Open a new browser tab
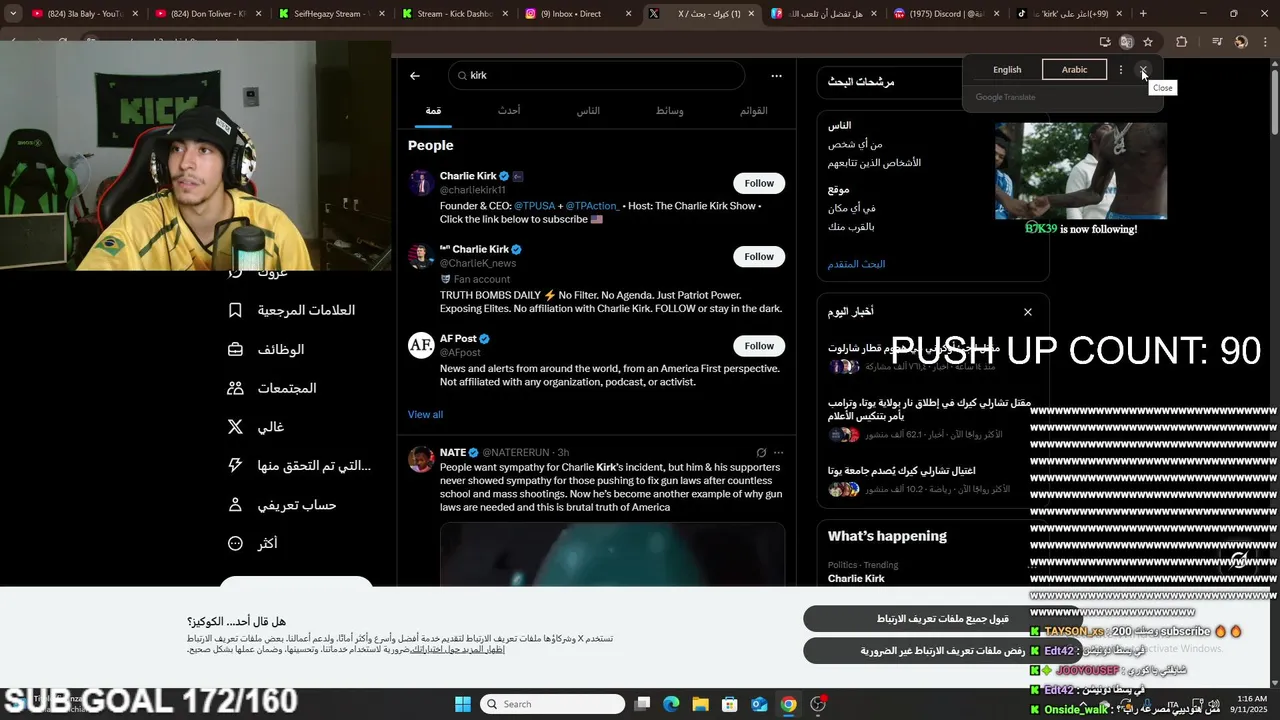1280x720 pixels. coord(1143,14)
